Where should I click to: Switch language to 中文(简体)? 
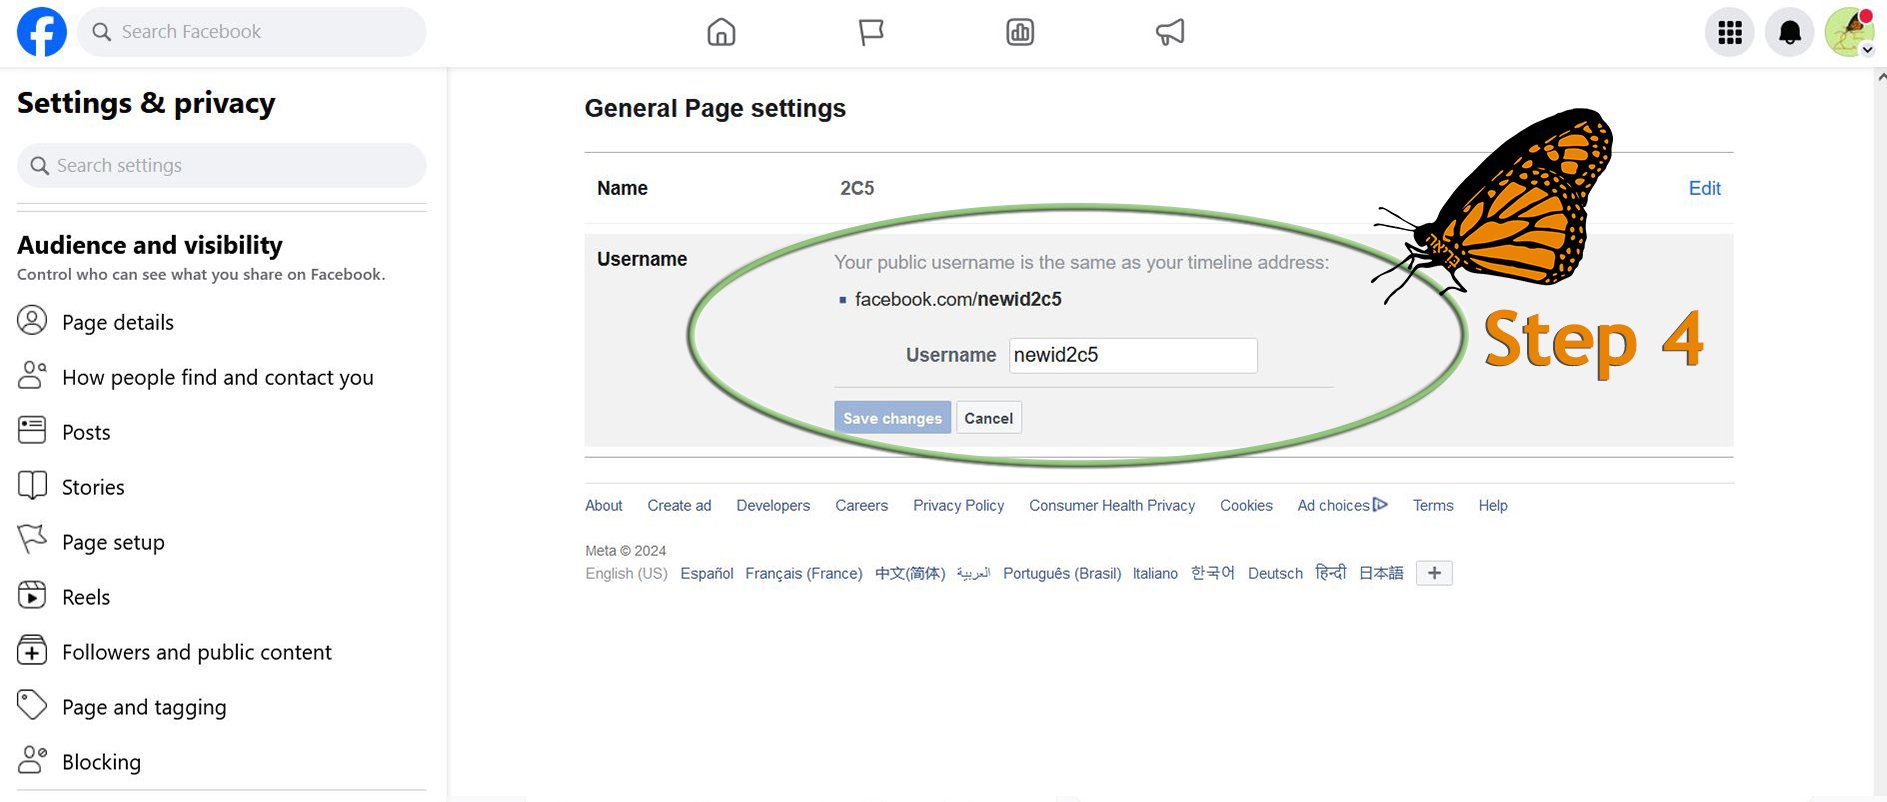click(910, 573)
